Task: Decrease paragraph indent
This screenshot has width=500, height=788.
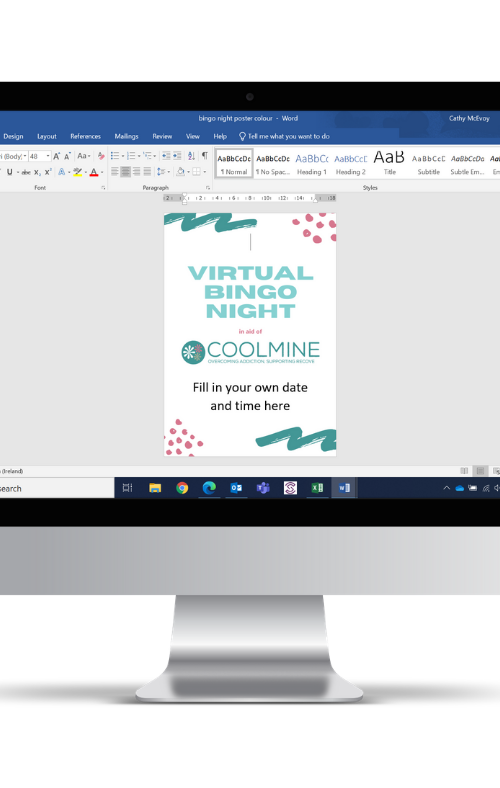Action: click(166, 156)
